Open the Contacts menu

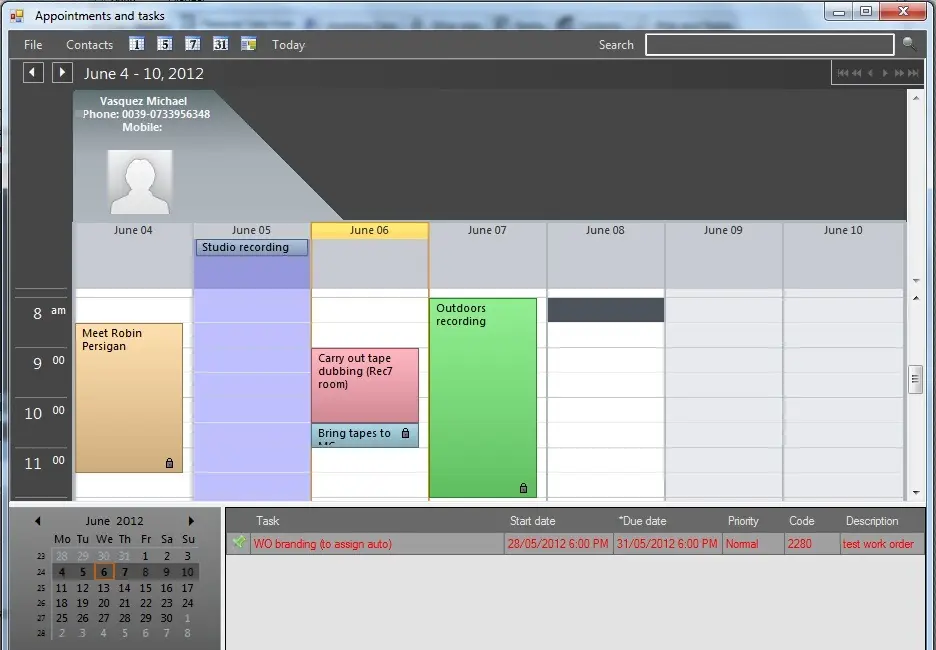click(89, 45)
